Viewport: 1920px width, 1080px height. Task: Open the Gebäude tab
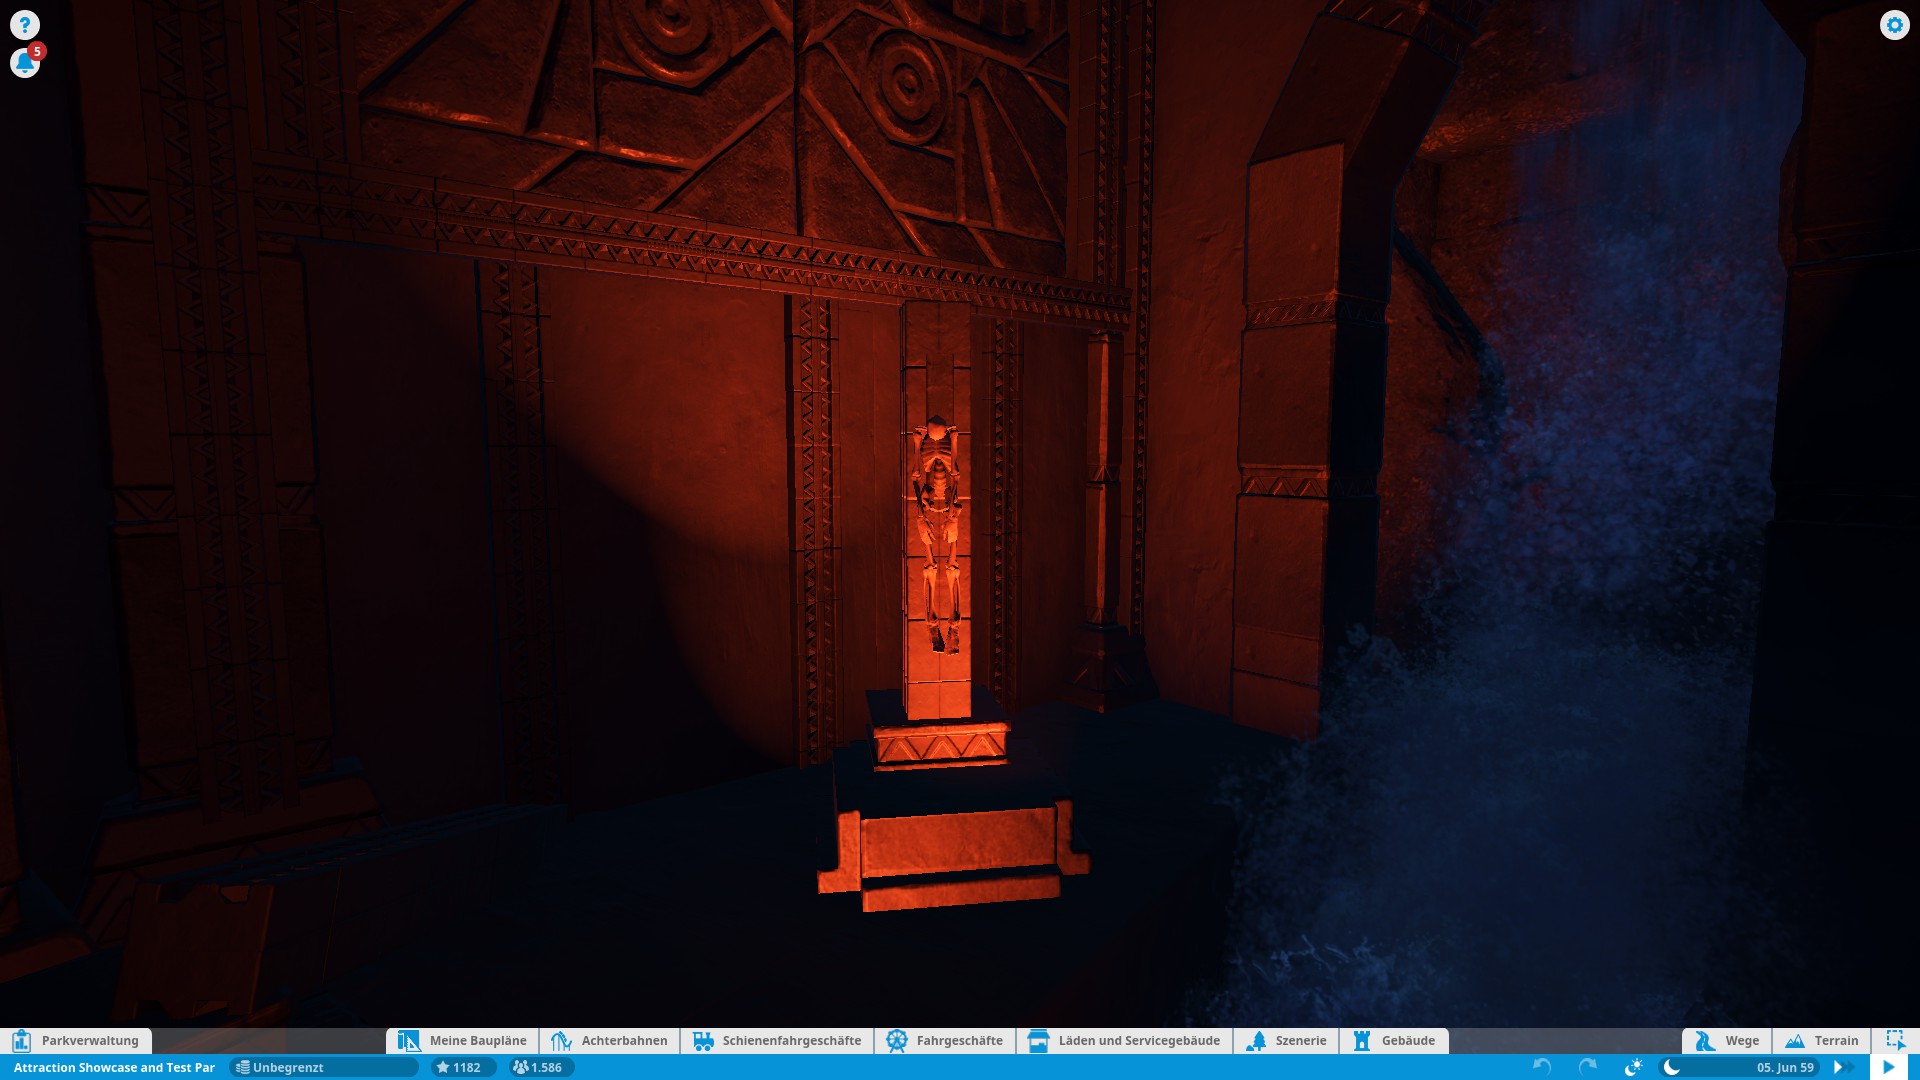1394,1041
